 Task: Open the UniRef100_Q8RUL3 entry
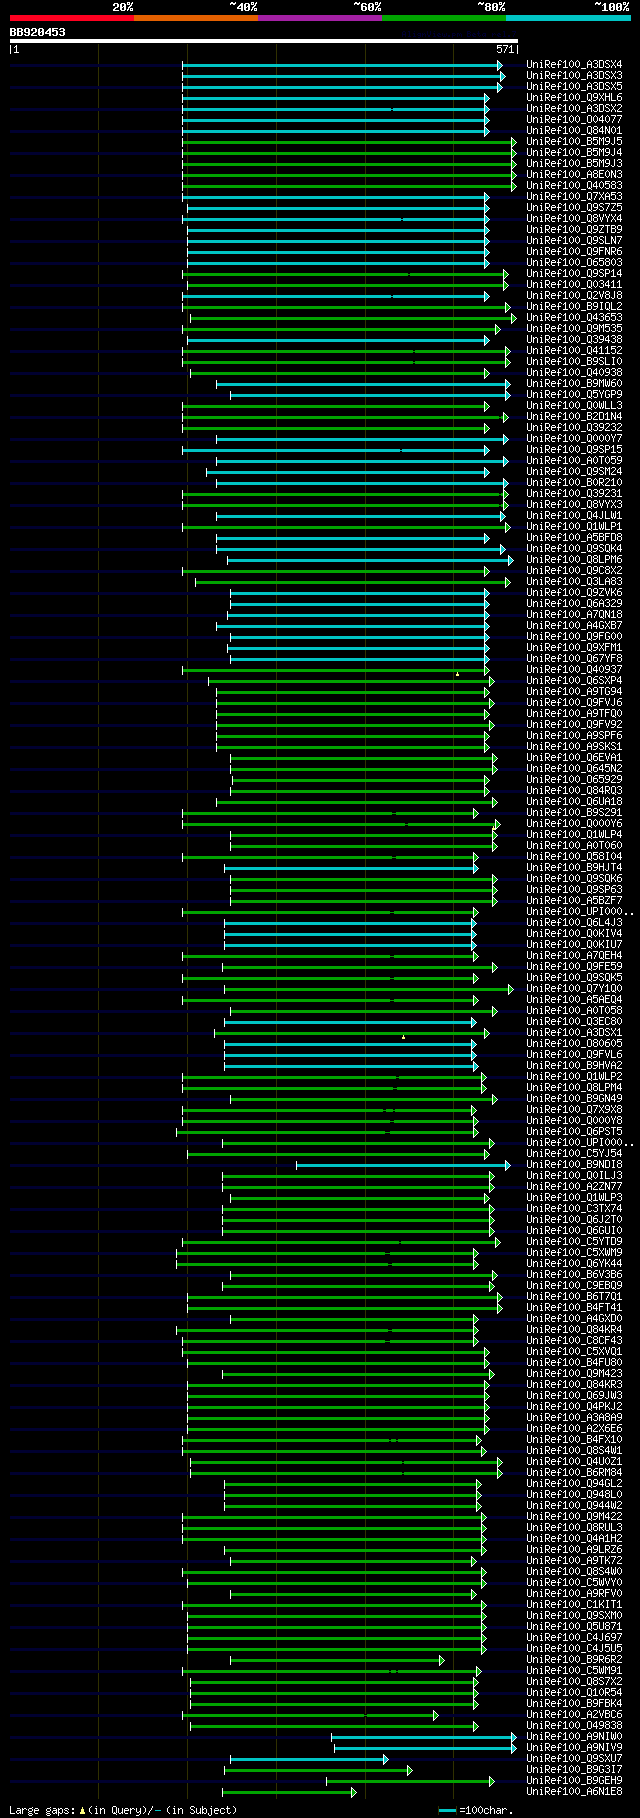coord(574,1528)
